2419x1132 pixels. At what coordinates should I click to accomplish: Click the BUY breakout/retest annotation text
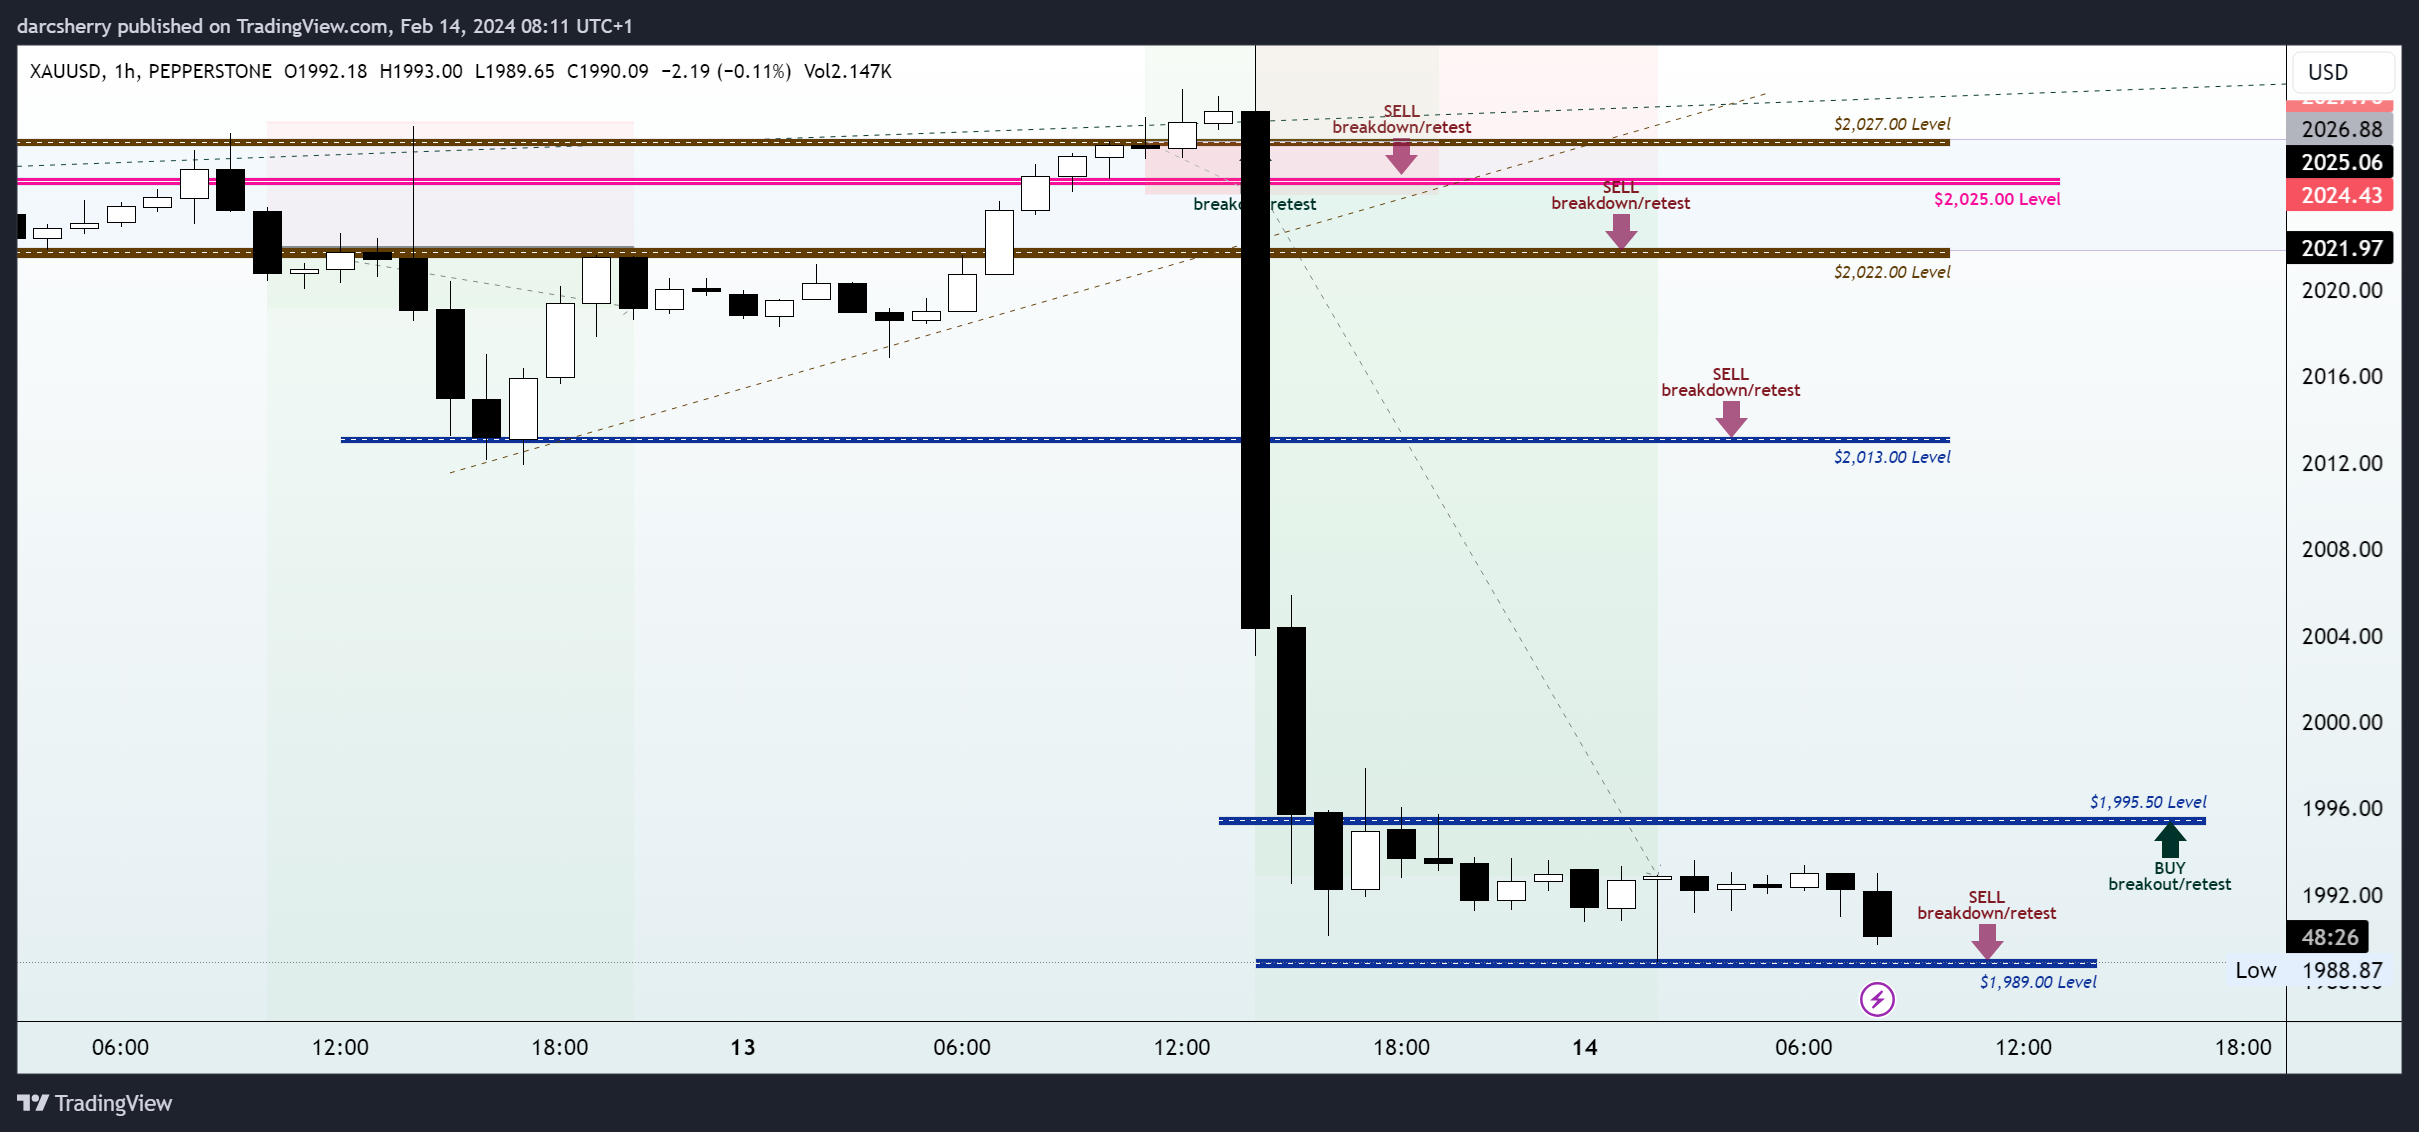[x=2170, y=876]
